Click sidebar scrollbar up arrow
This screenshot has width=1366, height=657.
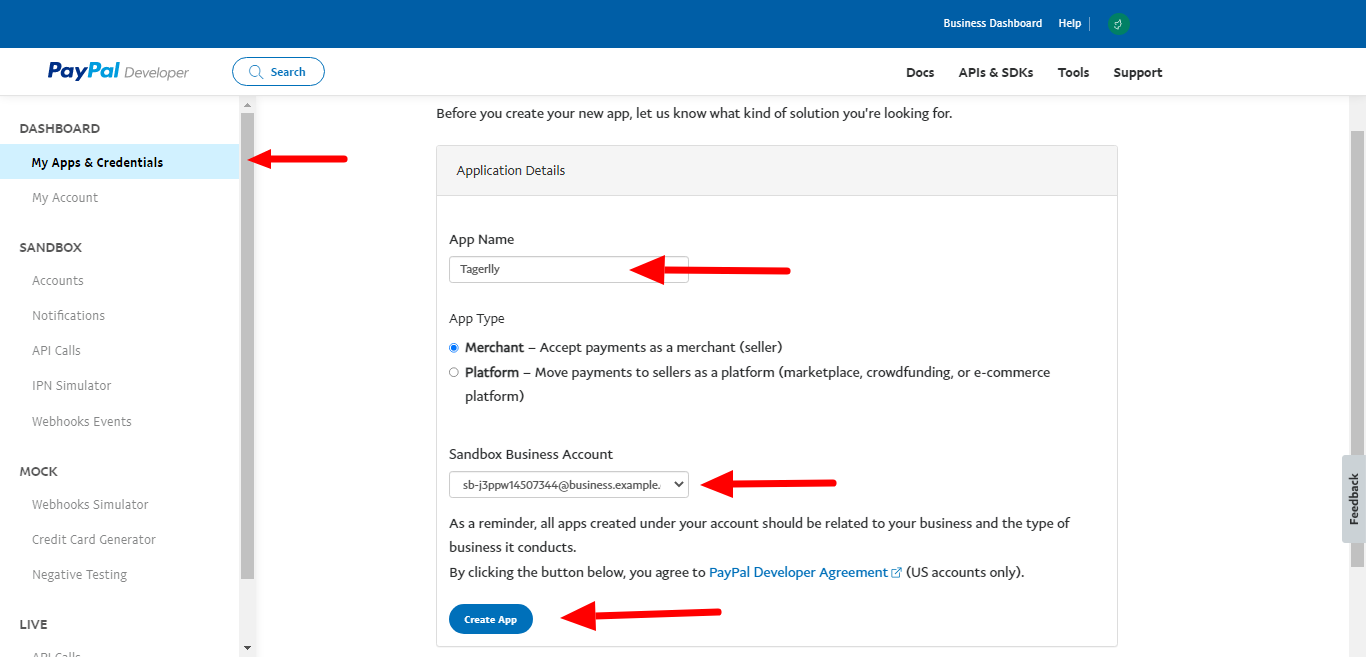248,104
